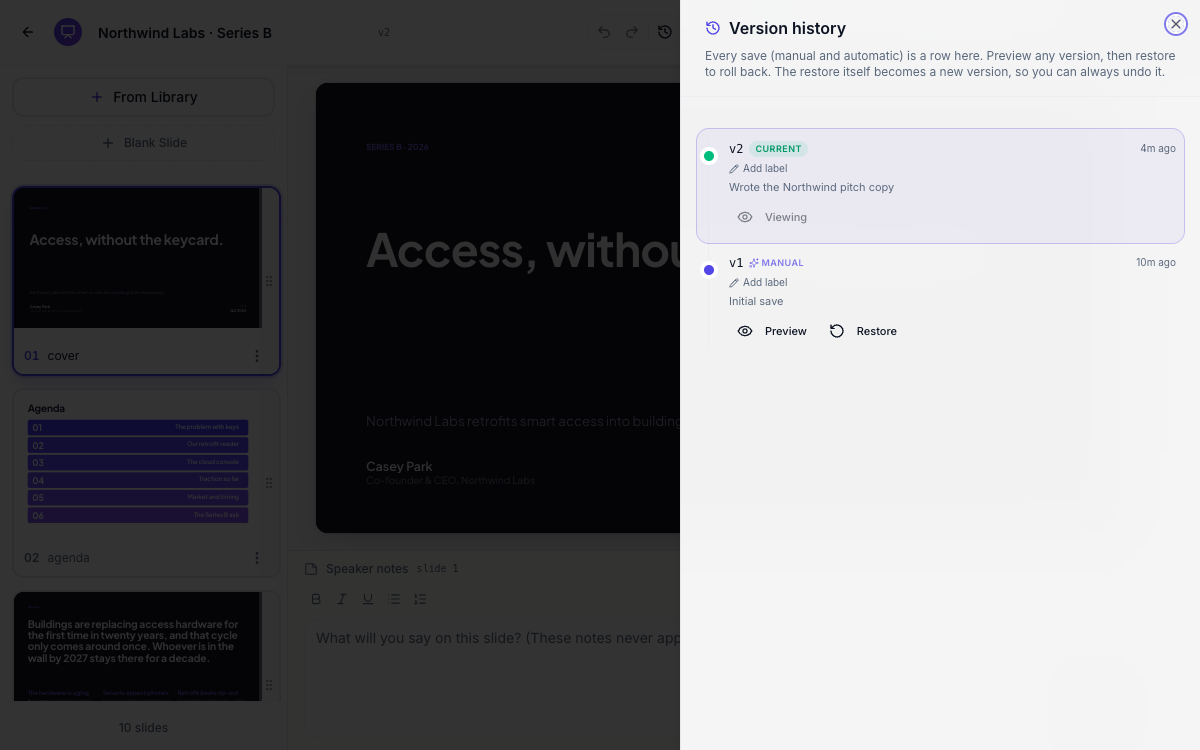Restore version v1

(863, 331)
